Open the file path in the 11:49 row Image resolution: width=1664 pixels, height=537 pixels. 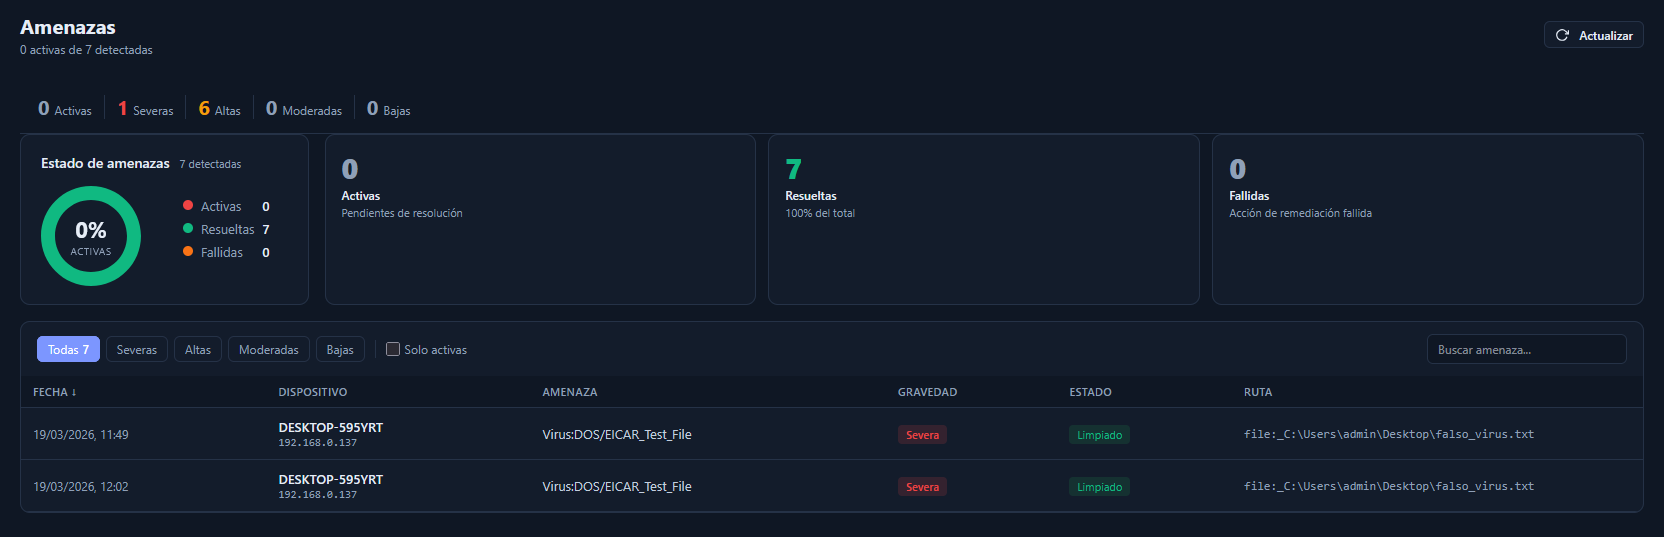1388,434
